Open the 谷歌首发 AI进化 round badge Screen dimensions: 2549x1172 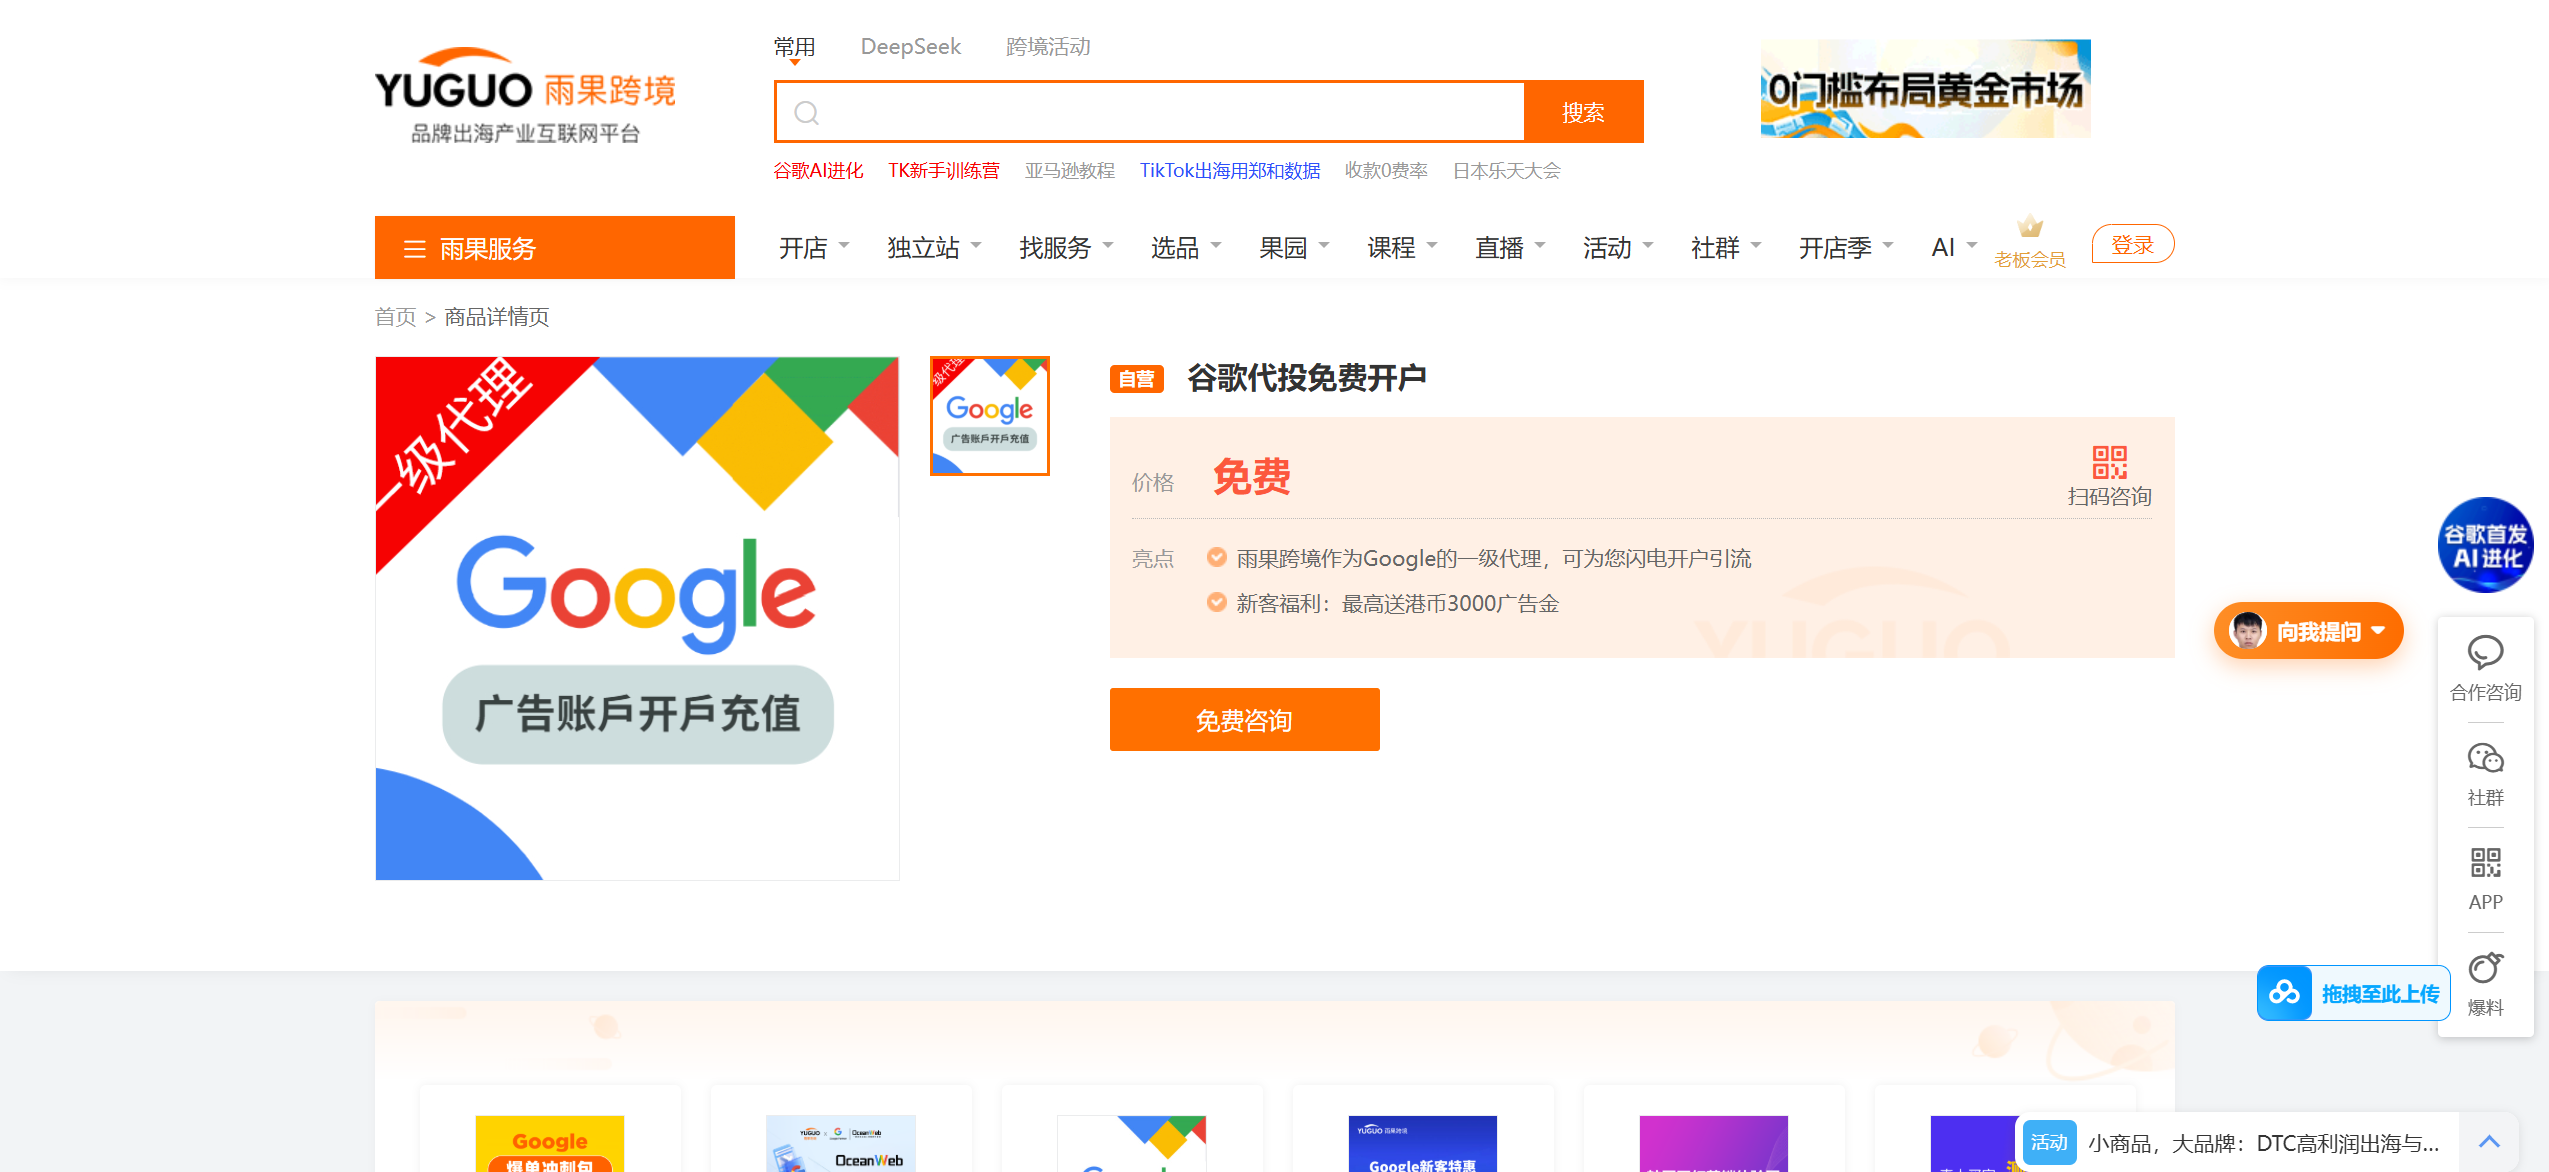2485,545
